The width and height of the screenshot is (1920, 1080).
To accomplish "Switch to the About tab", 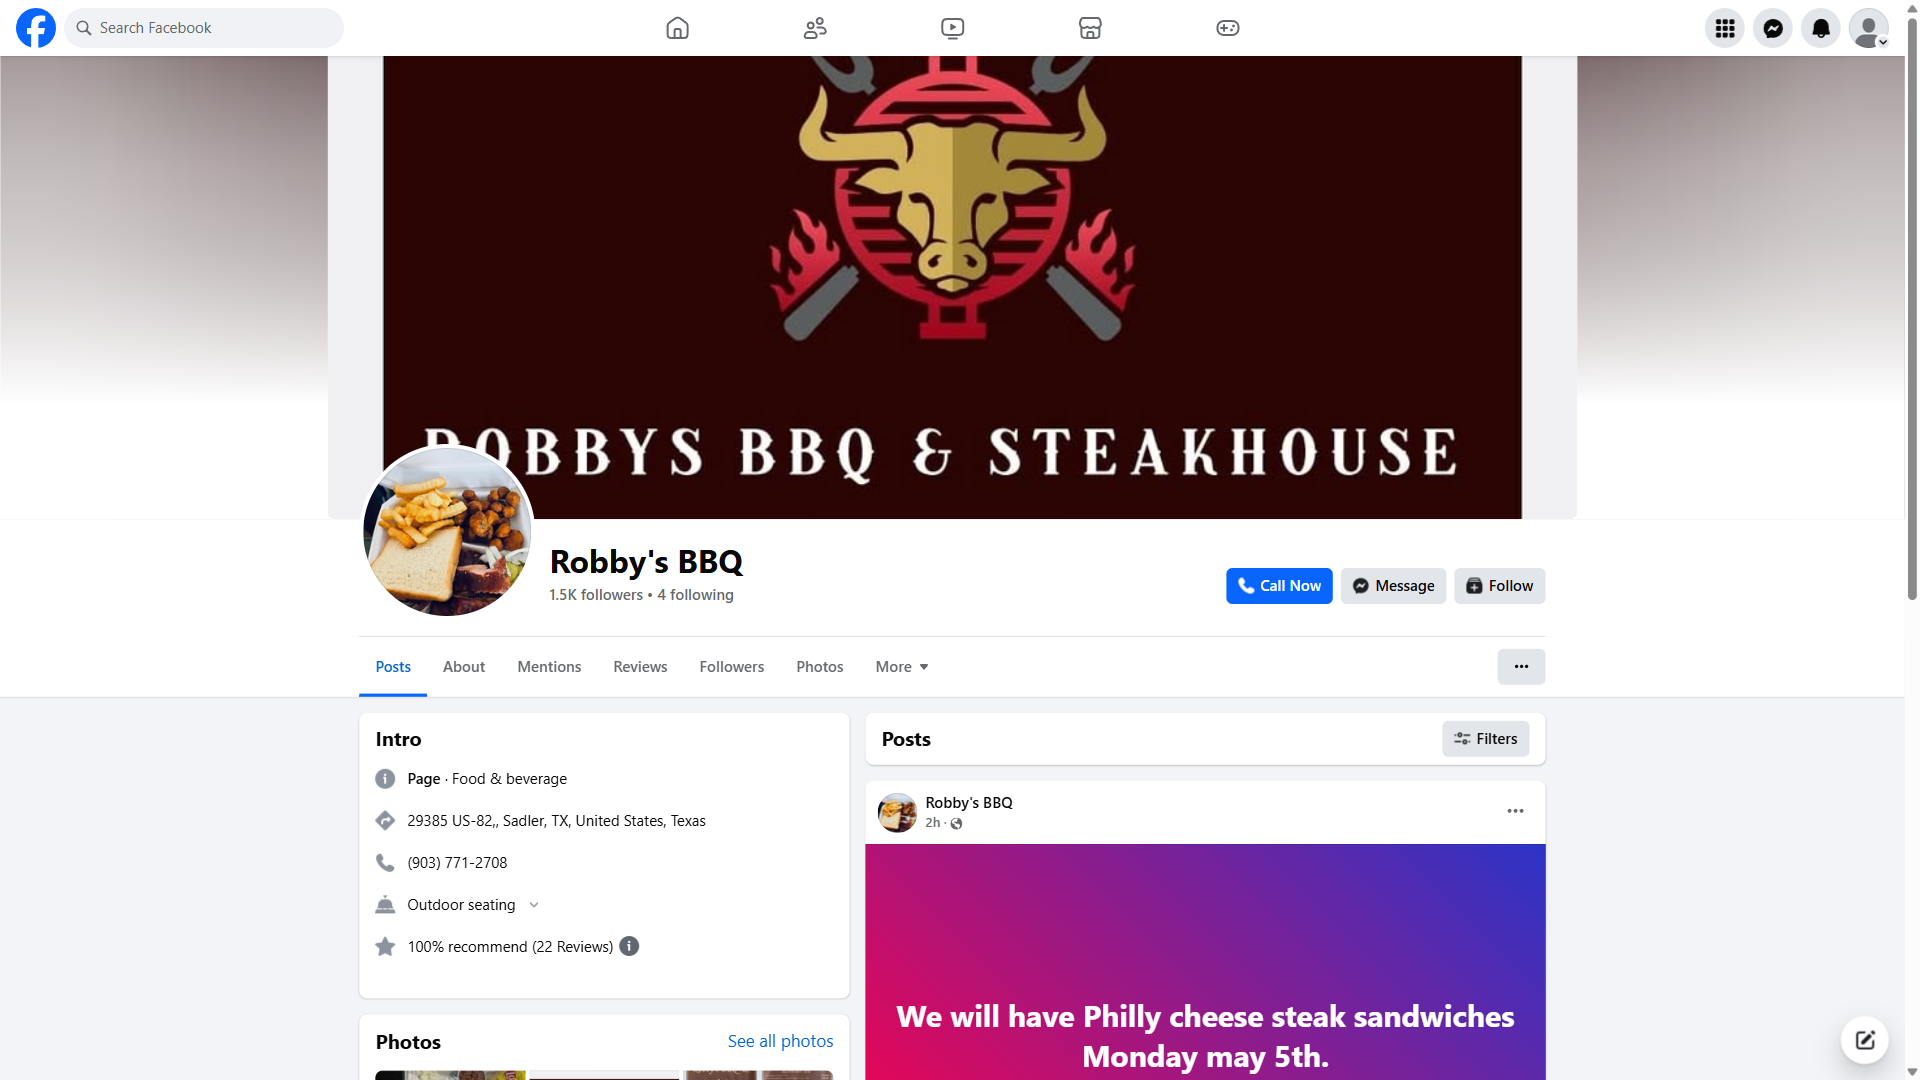I will point(464,667).
